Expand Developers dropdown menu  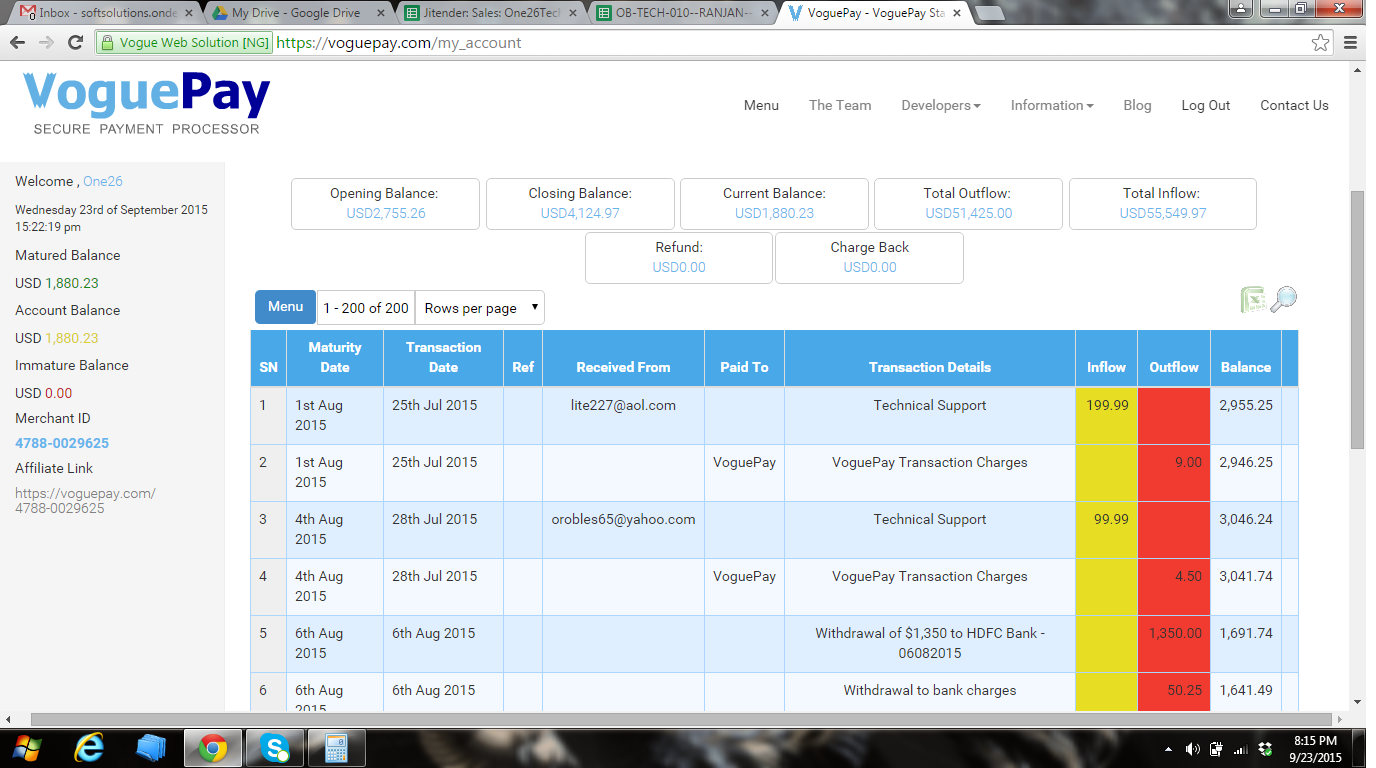[x=941, y=105]
